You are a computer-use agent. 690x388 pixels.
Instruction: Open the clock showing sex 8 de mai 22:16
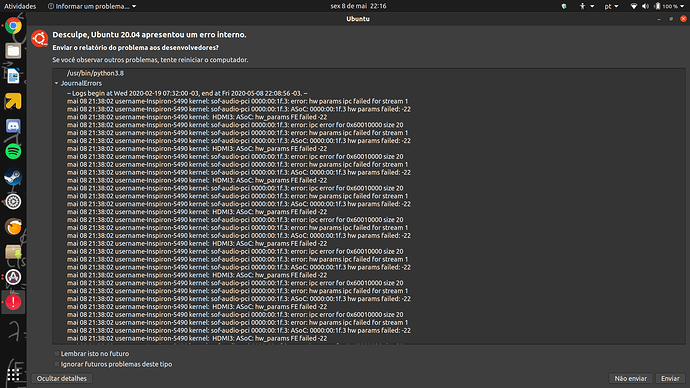(x=358, y=6)
